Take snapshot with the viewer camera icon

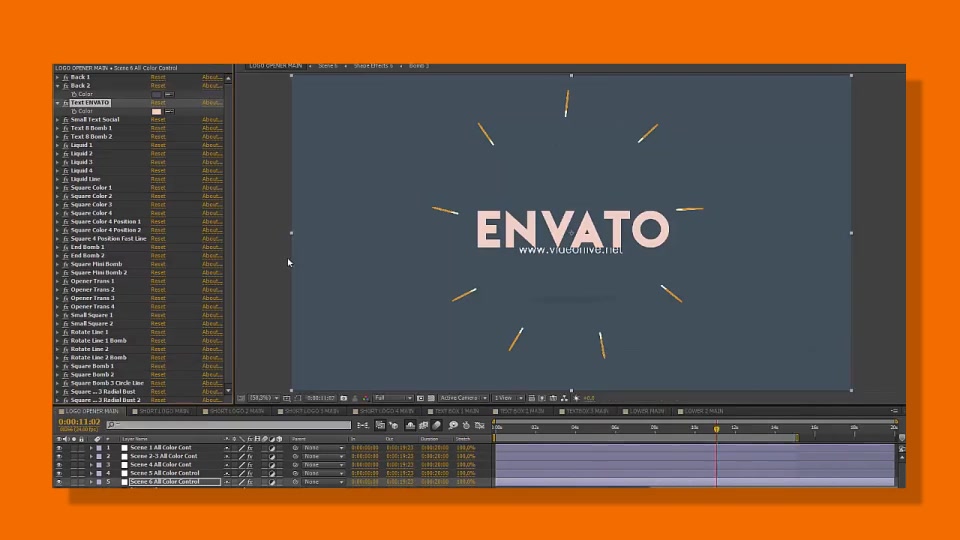(343, 398)
